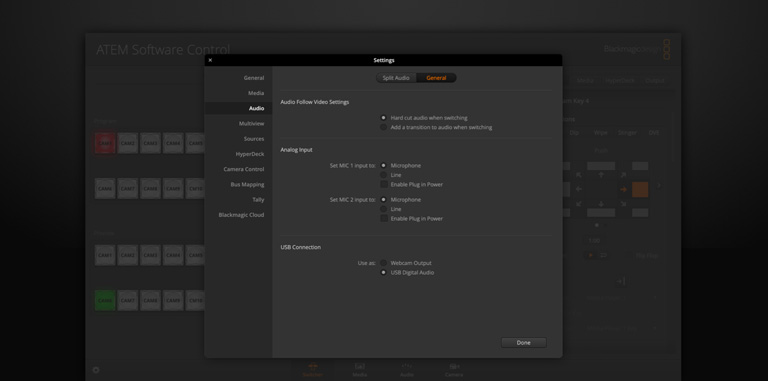Image resolution: width=768 pixels, height=381 pixels.
Task: Select the downward DVE push direction arrow
Action: click(x=601, y=204)
